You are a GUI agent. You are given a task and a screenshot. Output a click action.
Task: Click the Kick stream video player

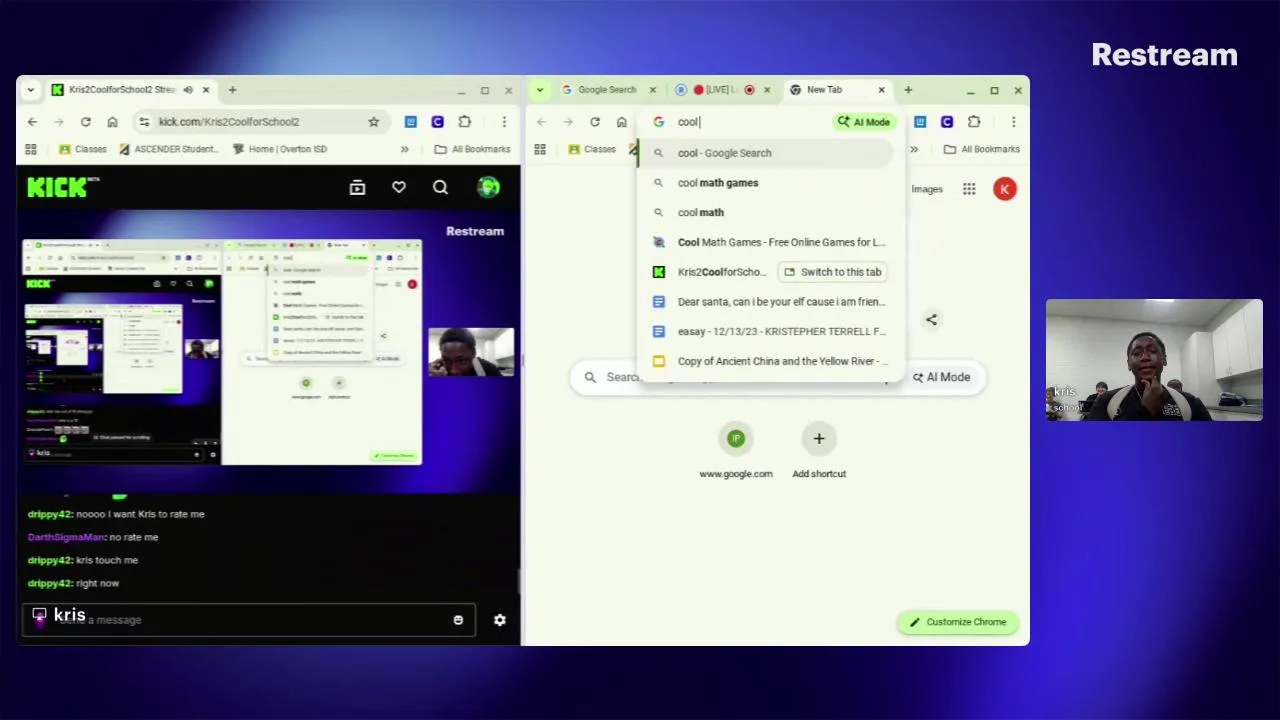click(x=269, y=350)
